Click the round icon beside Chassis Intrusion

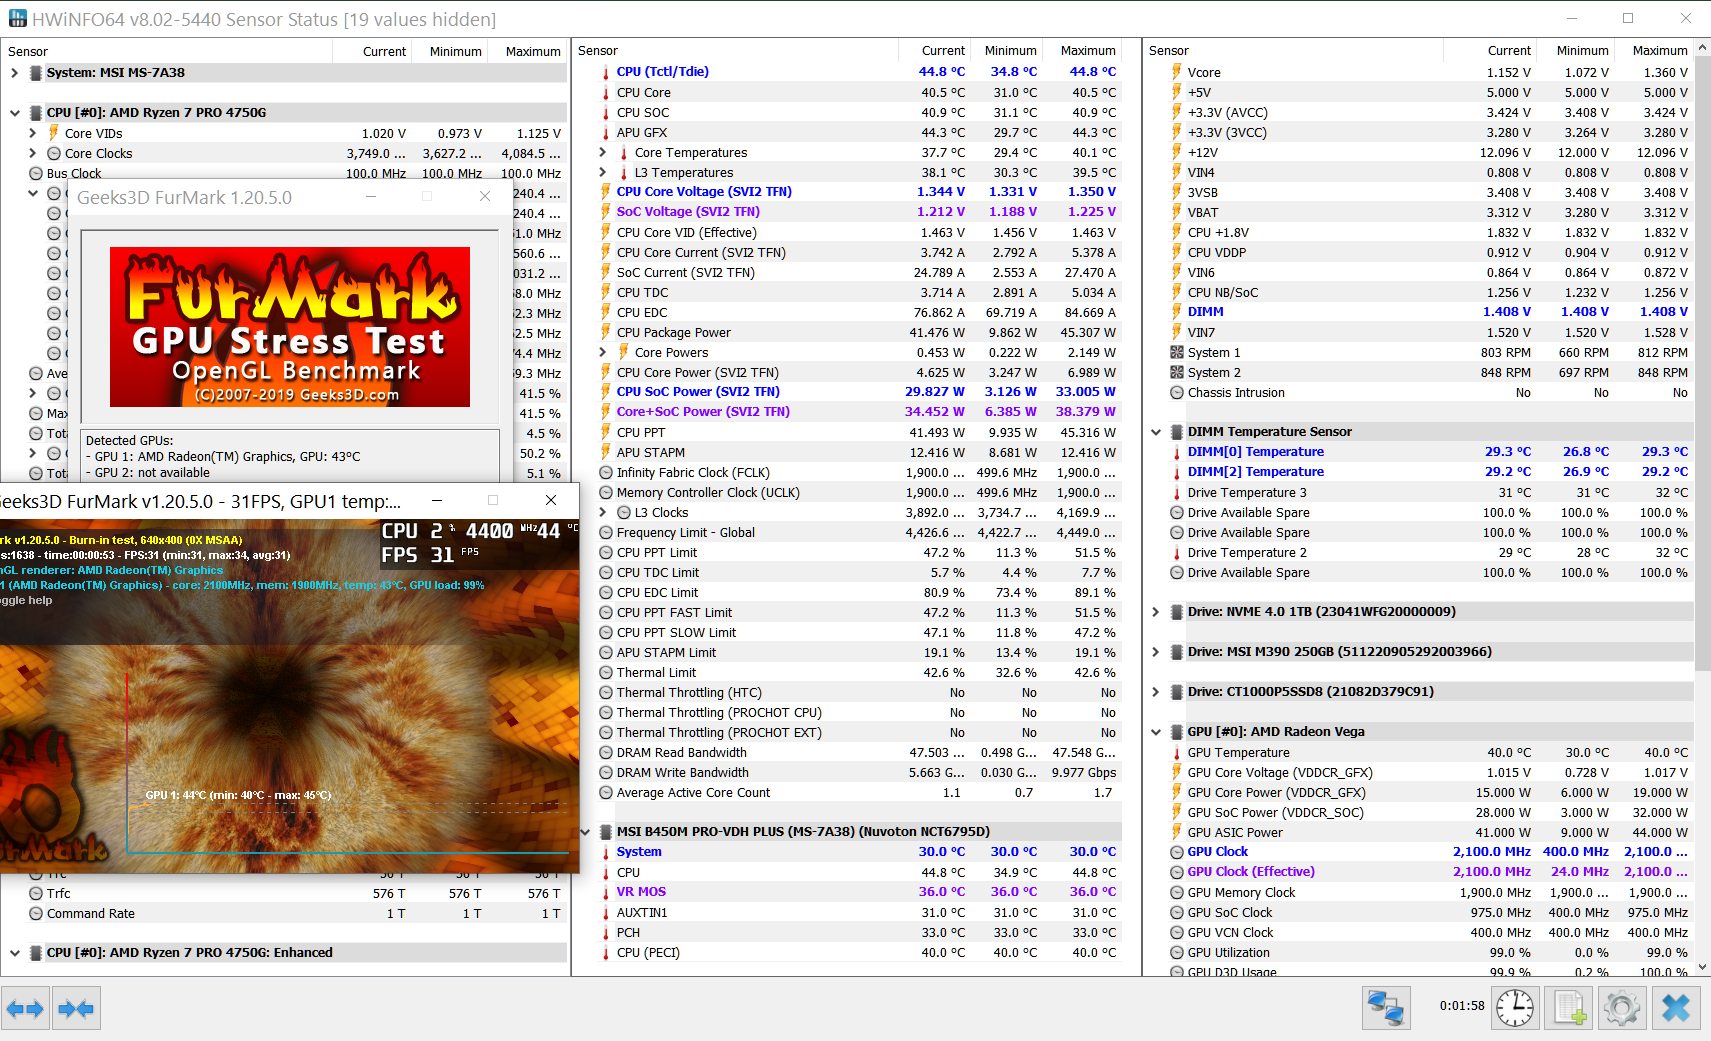coord(1177,392)
